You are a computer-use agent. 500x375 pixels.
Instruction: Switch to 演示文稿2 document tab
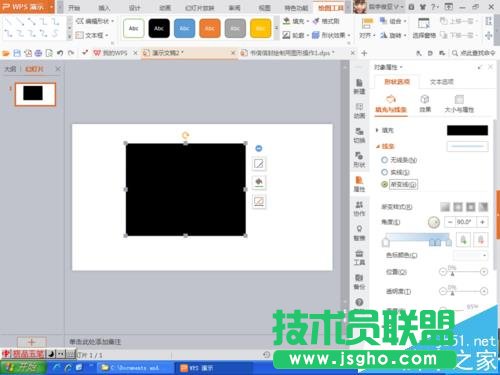tap(188, 53)
